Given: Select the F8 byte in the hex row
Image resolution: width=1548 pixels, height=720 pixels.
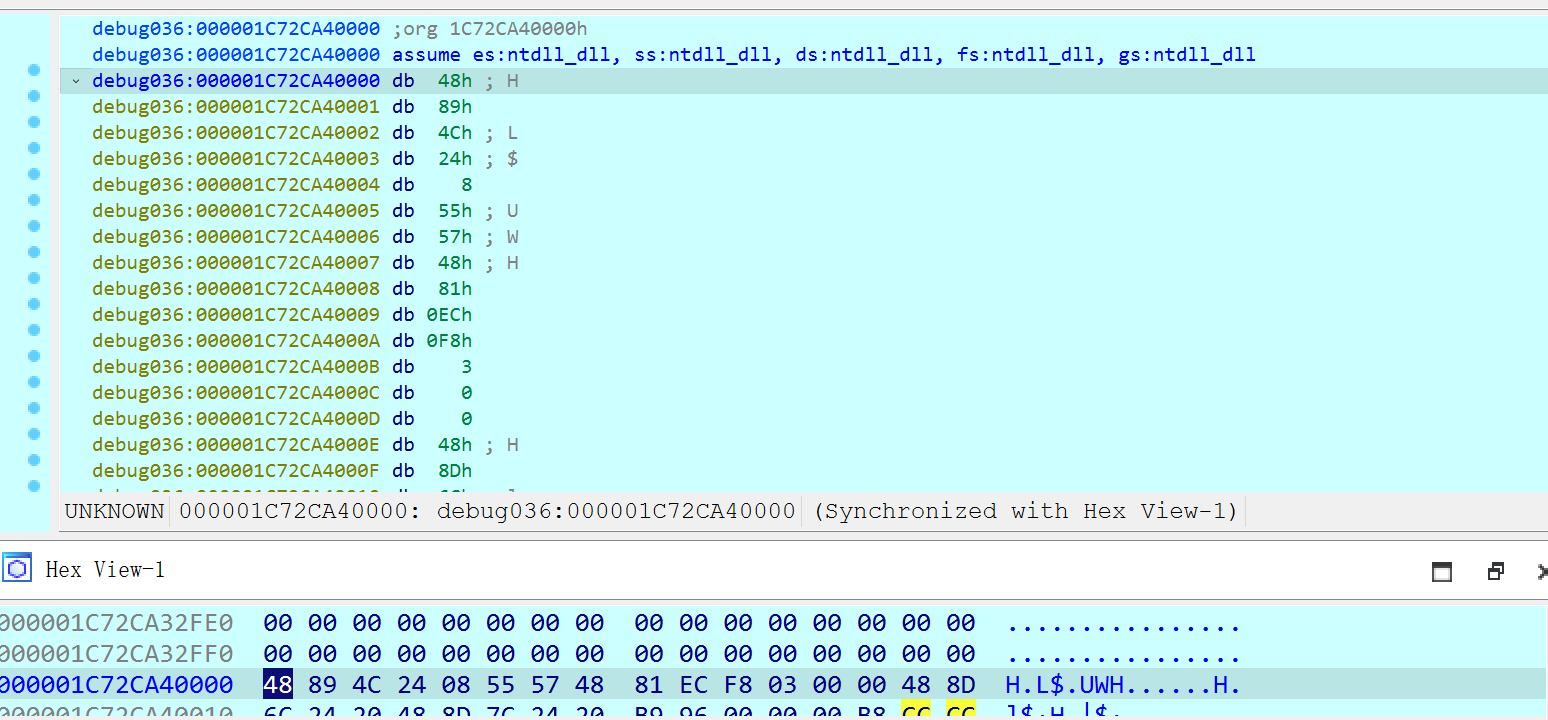Looking at the screenshot, I should coord(737,685).
